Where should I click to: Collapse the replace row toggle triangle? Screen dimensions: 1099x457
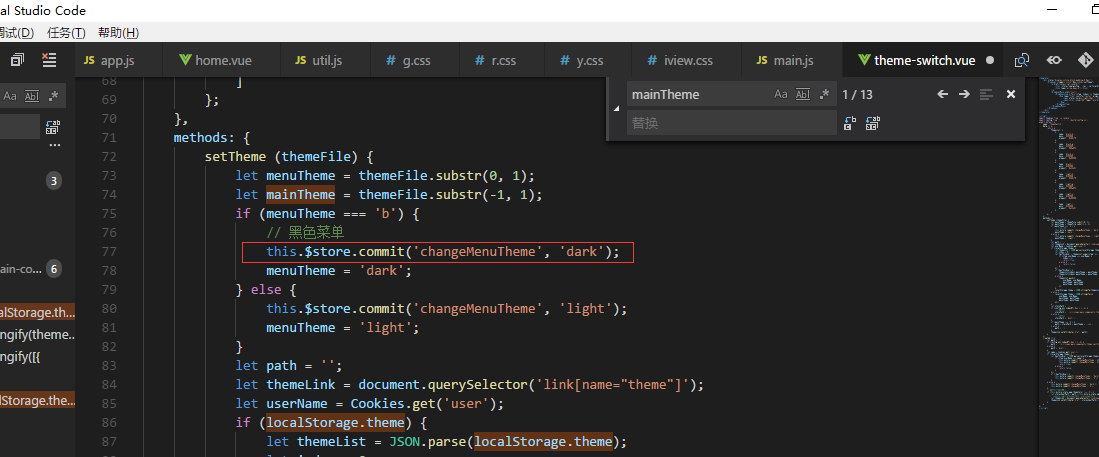(617, 109)
